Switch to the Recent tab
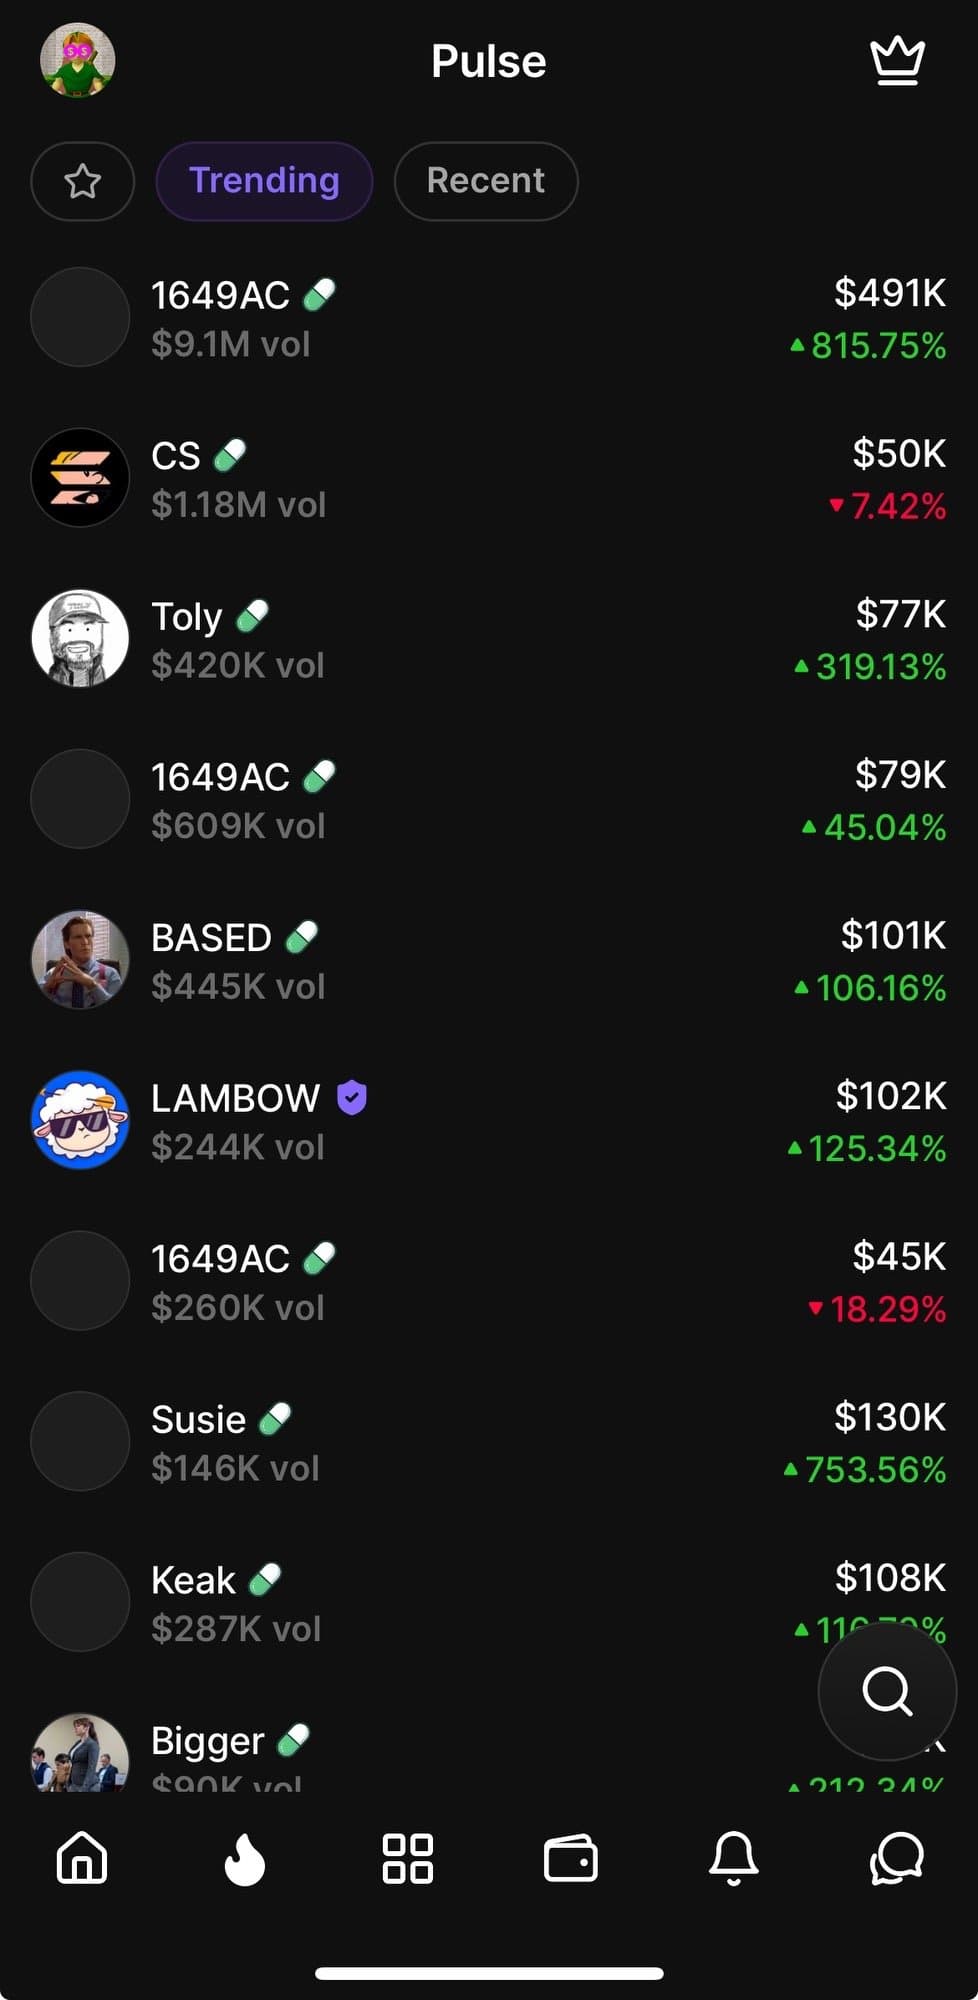The image size is (978, 2000). tap(486, 181)
